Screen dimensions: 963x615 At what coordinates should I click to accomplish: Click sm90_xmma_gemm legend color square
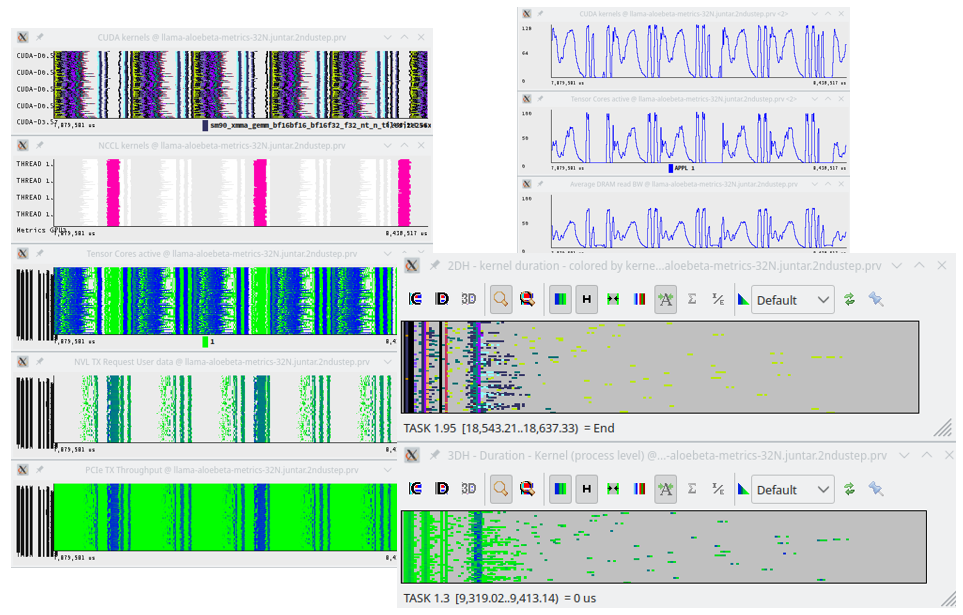(x=205, y=125)
